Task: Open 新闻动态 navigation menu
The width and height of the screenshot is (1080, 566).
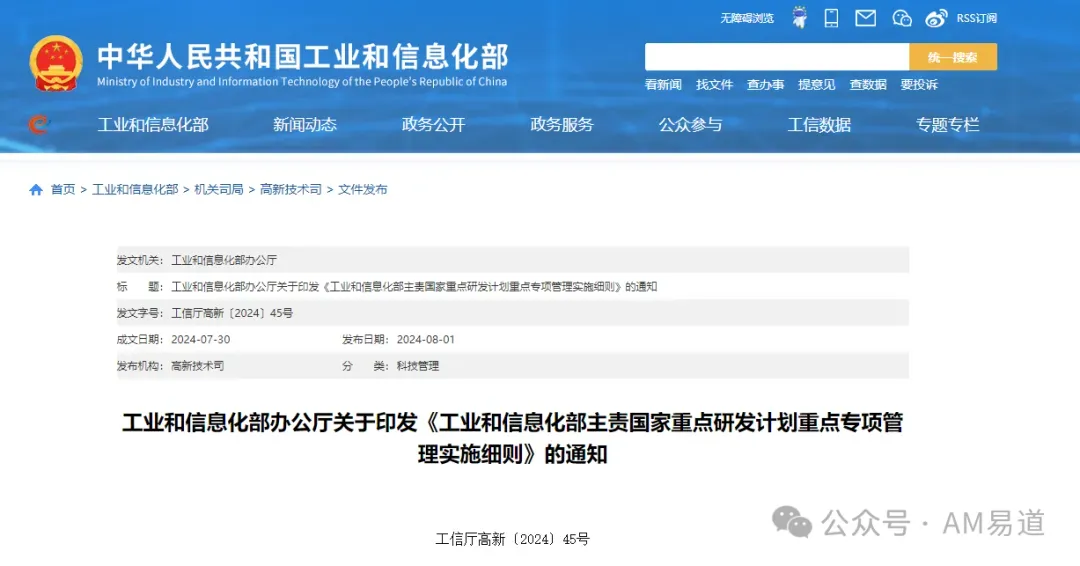Action: pos(304,125)
